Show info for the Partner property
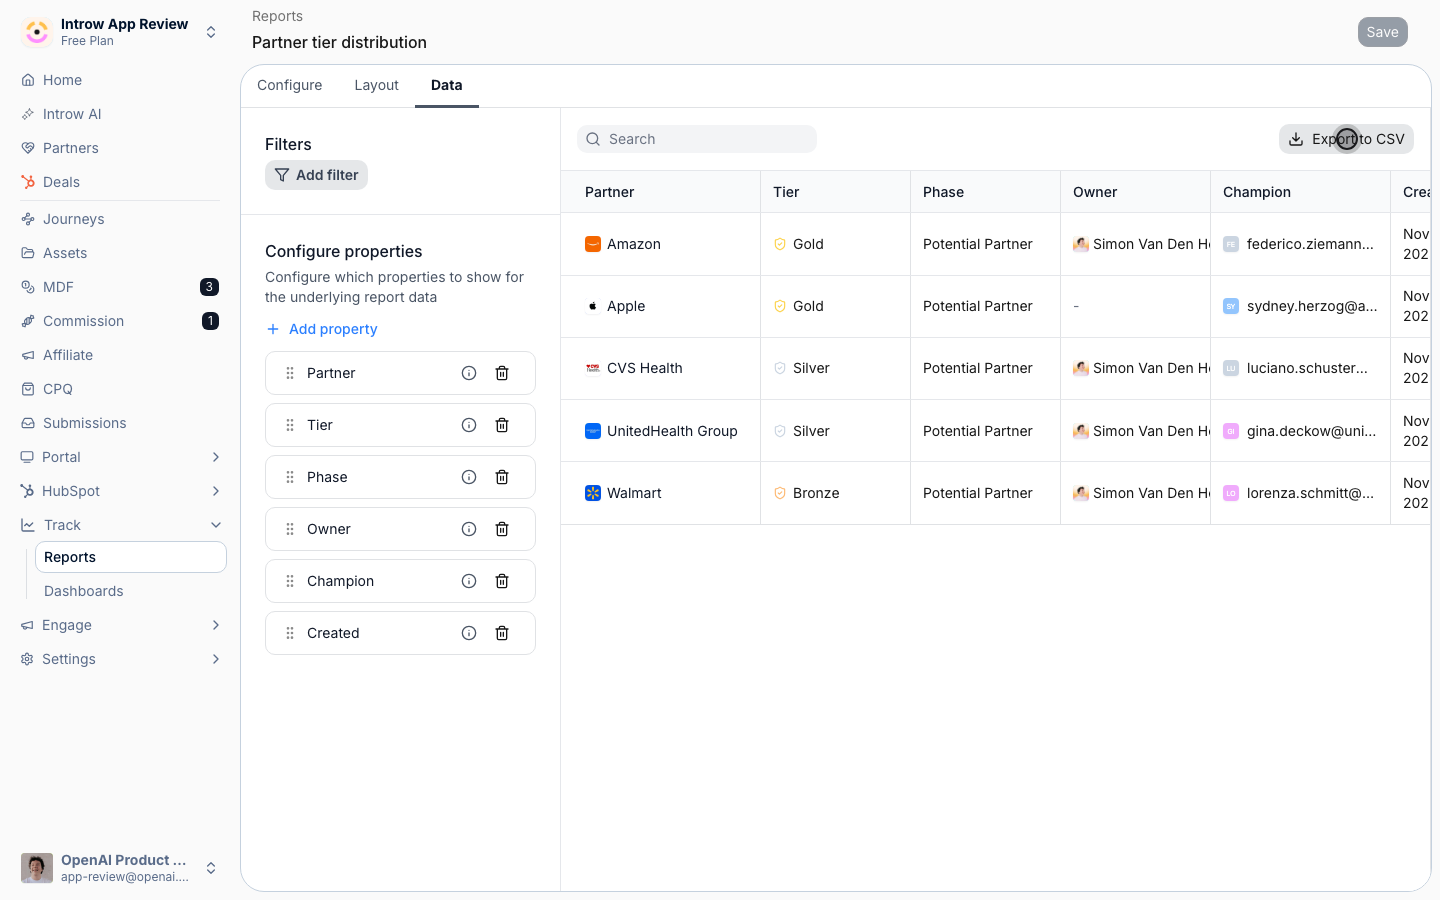Viewport: 1440px width, 900px height. (x=469, y=373)
